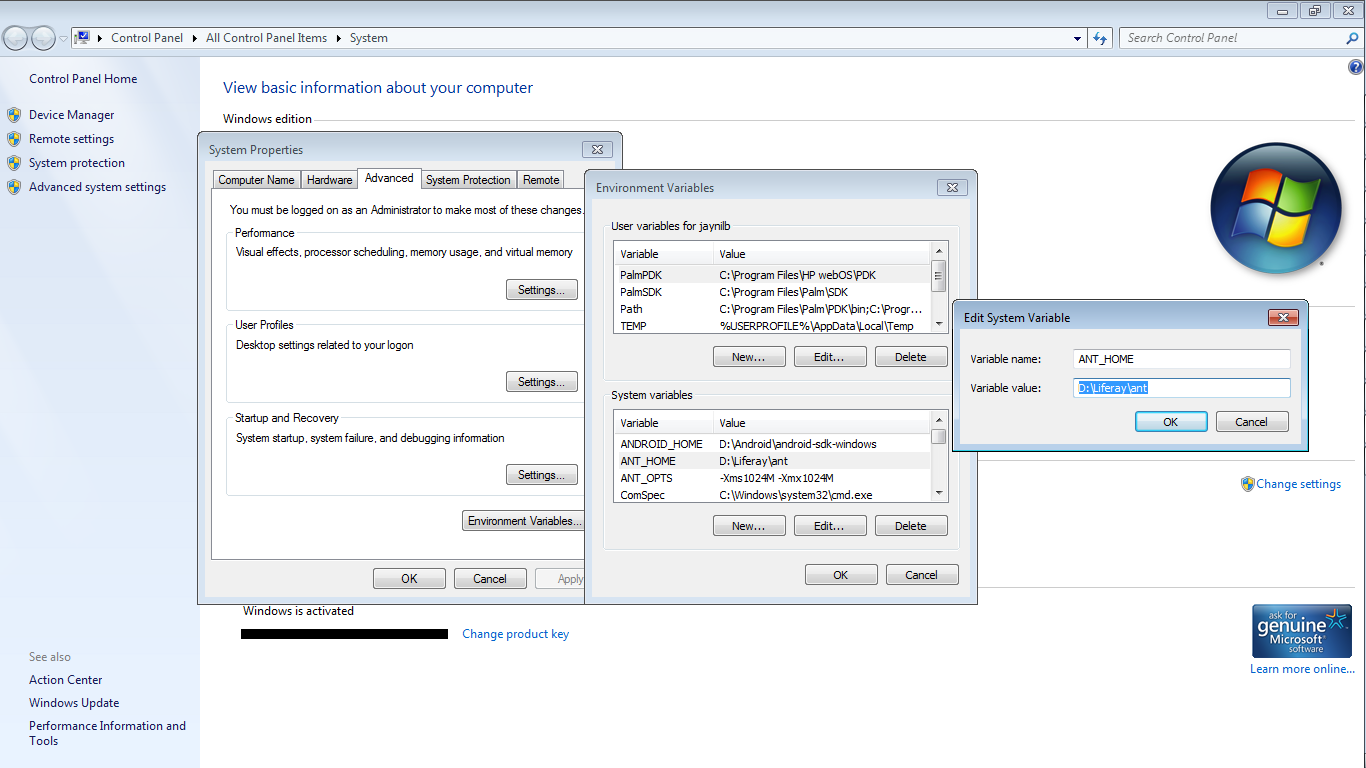Switch to the Computer Name tab
Image resolution: width=1366 pixels, height=768 pixels.
(x=256, y=180)
